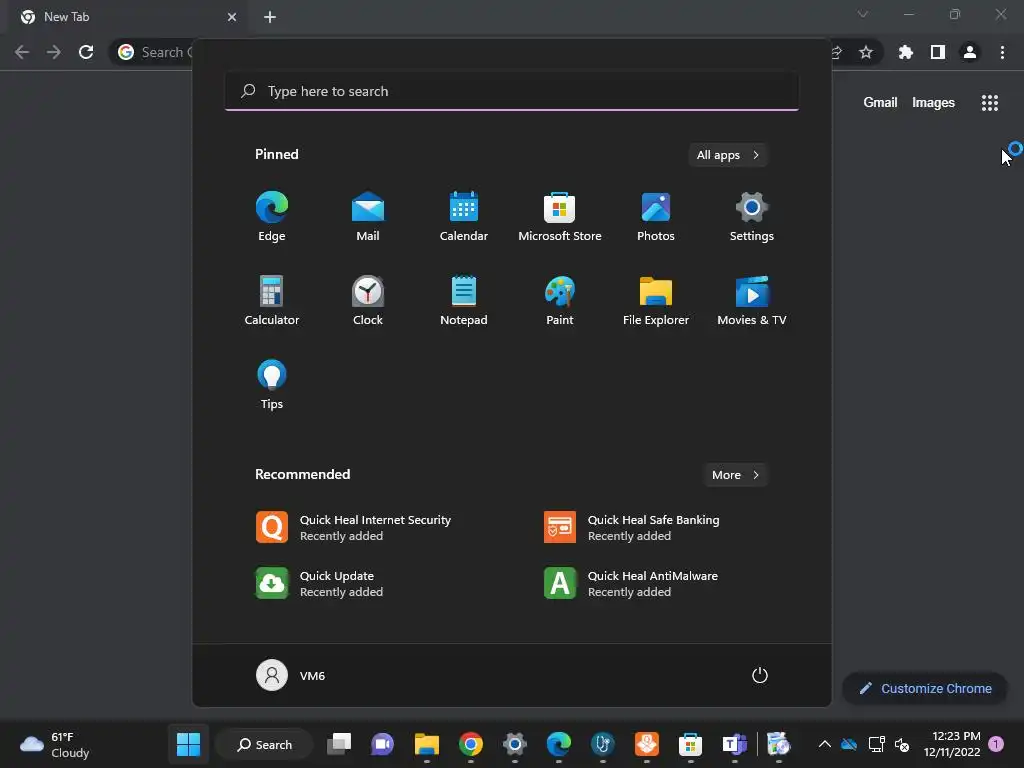Launch the Paint app
1024x768 pixels.
click(560, 300)
